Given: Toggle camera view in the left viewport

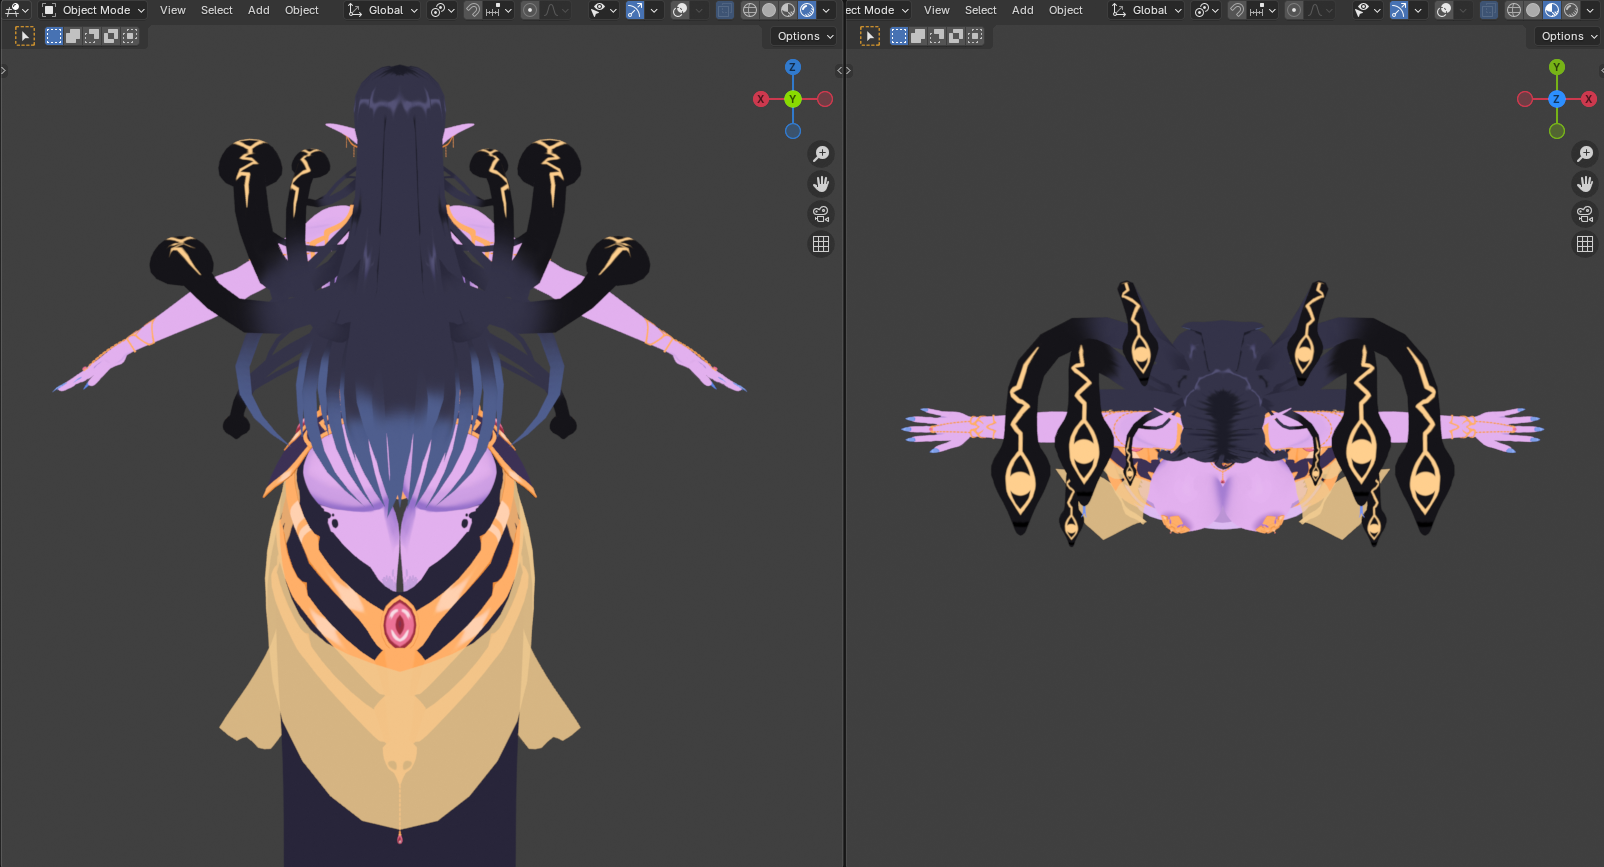Looking at the screenshot, I should [821, 214].
